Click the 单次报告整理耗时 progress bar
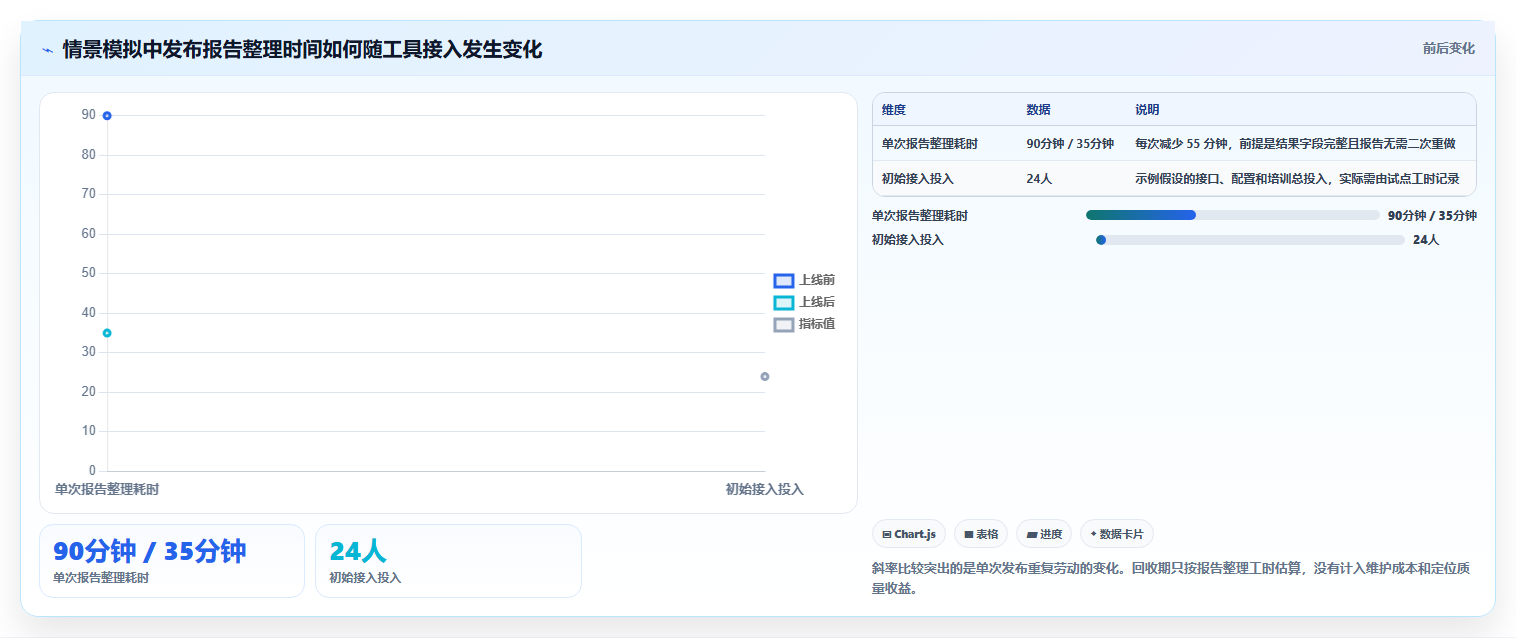This screenshot has height=638, width=1516. (x=1233, y=215)
